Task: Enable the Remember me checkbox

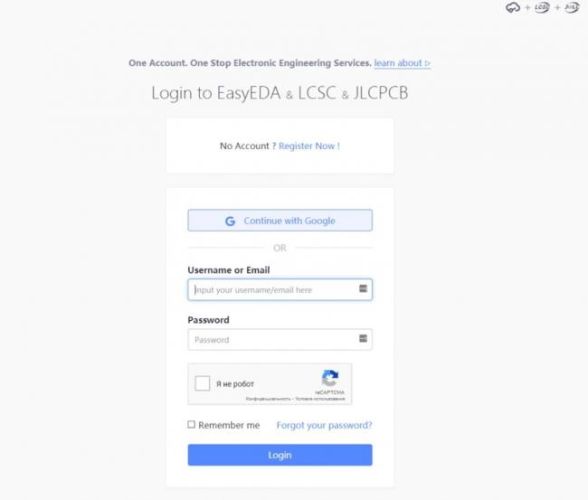Action: click(x=191, y=424)
